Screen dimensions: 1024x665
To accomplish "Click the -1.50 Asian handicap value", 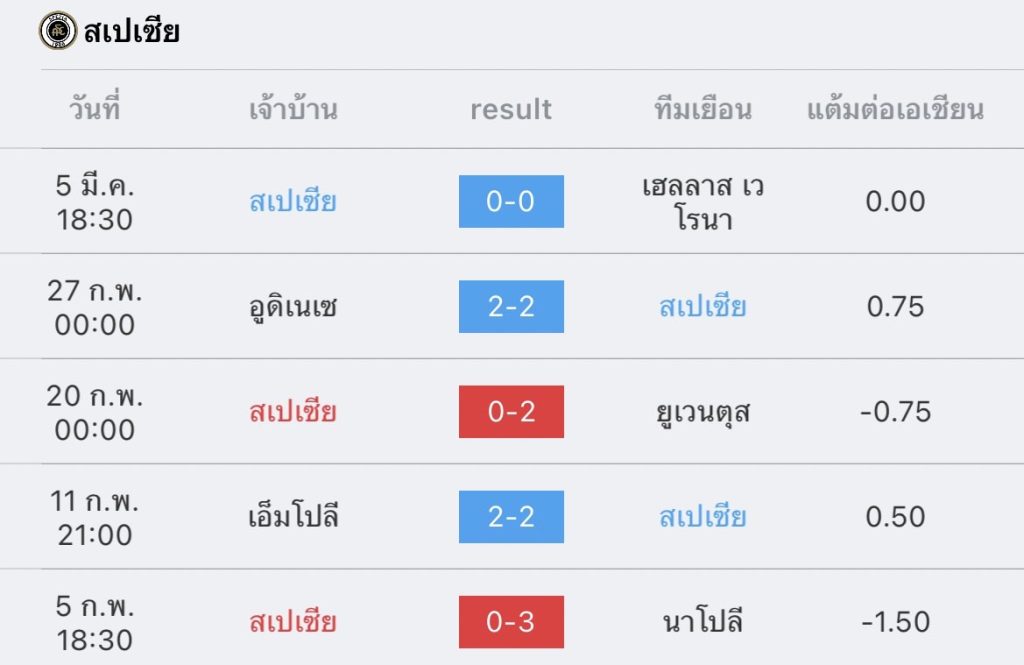I will point(895,622).
